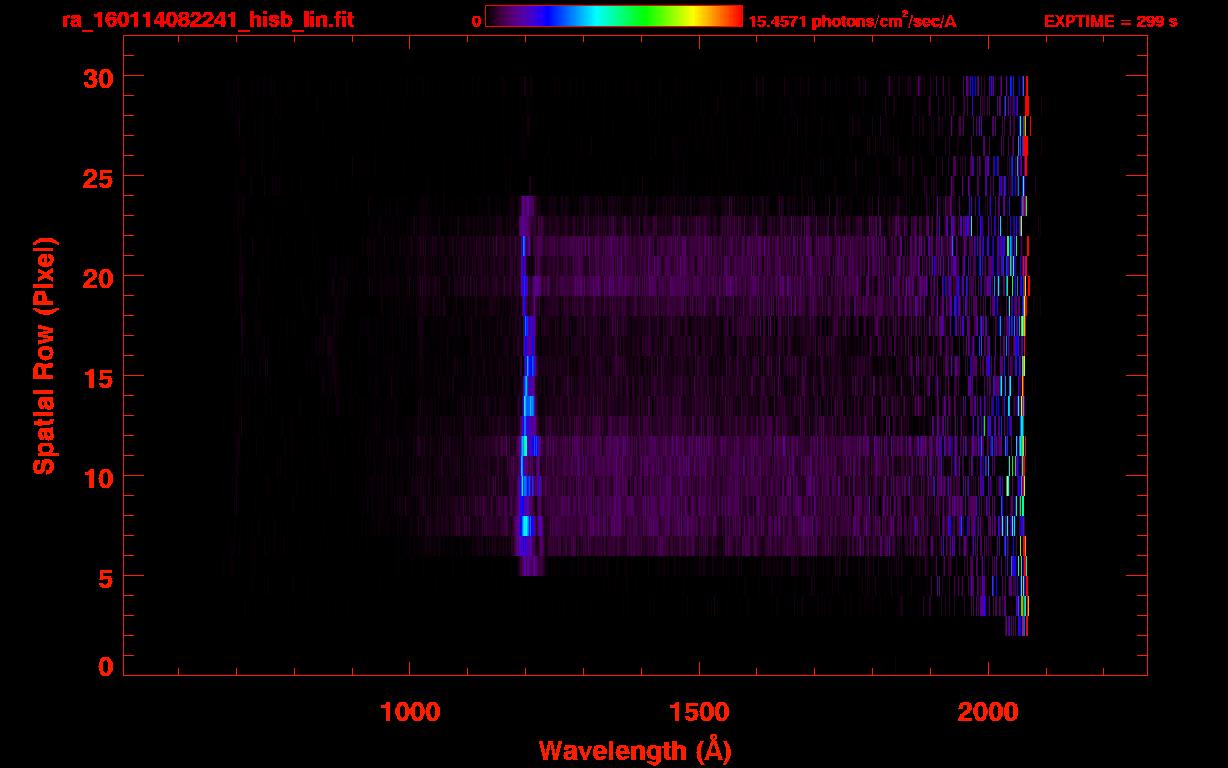Viewport: 1228px width, 768px height.
Task: Click the x-axis tick label 1500
Action: 699,711
